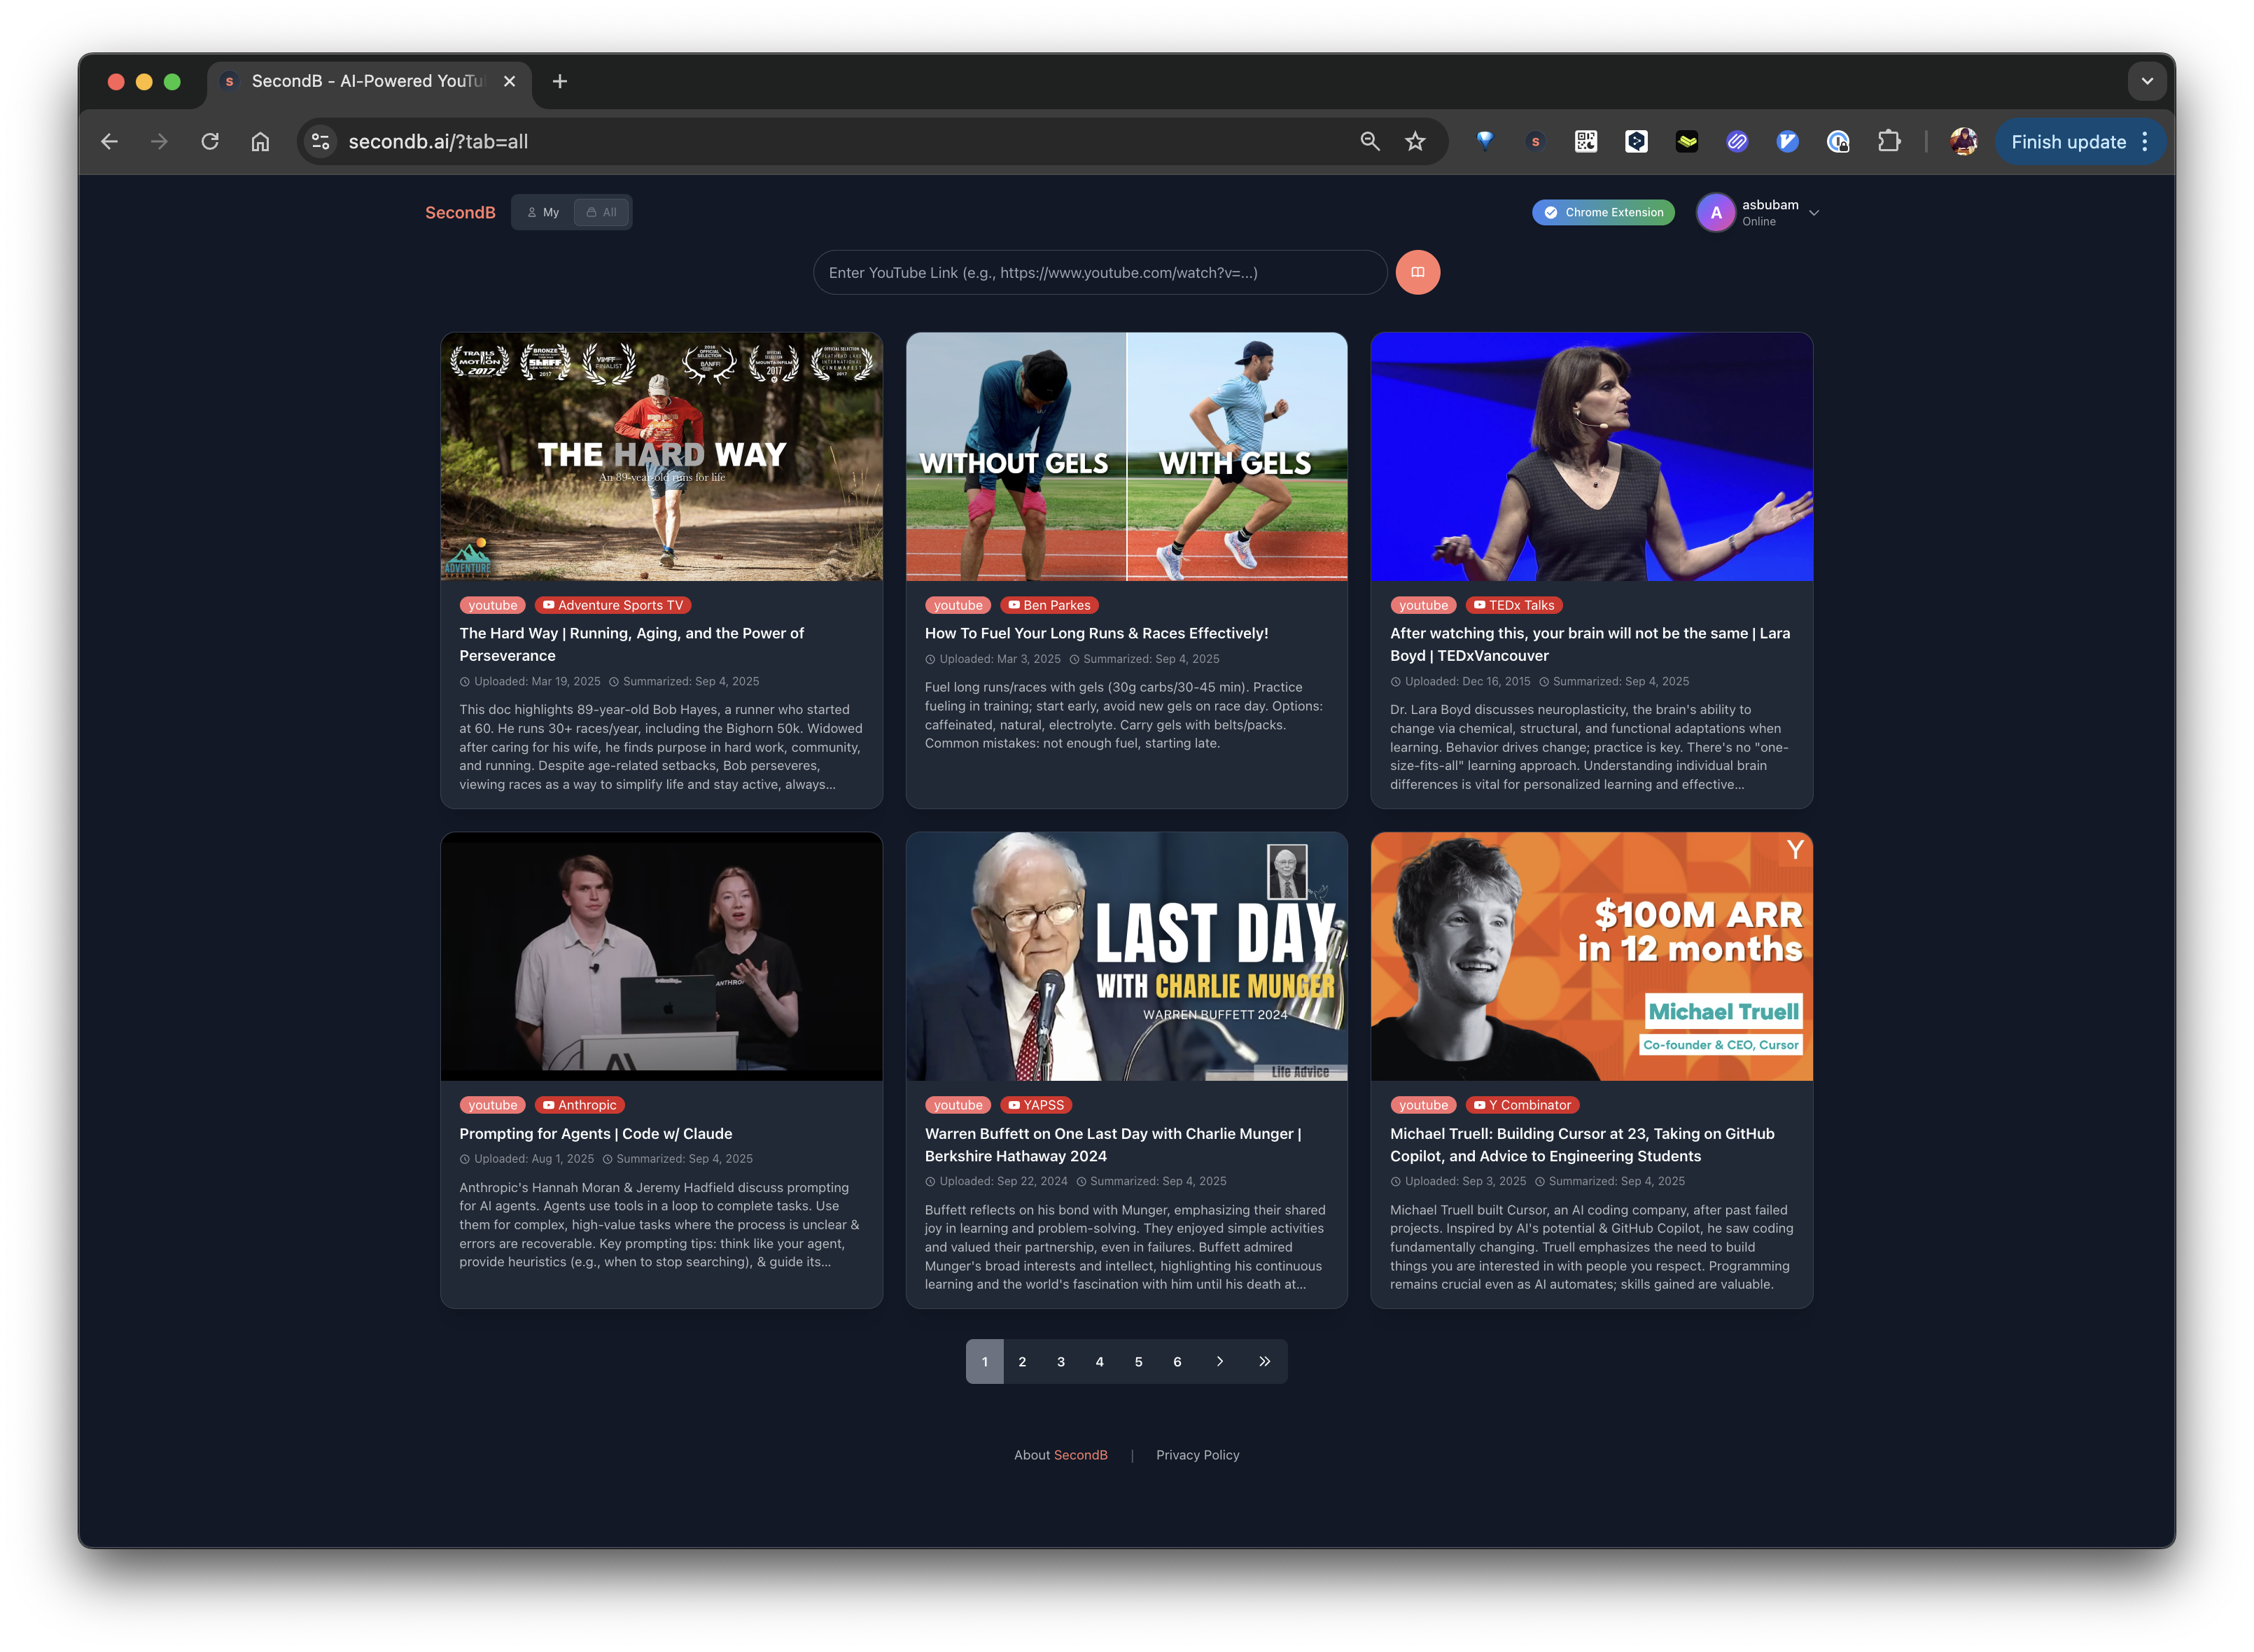2254x1652 pixels.
Task: Open the Without Gels With Gels thumbnail
Action: click(x=1126, y=457)
